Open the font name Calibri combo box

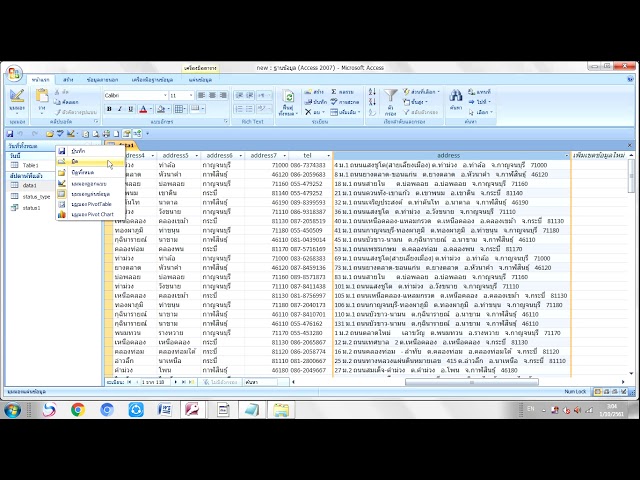pyautogui.click(x=136, y=96)
